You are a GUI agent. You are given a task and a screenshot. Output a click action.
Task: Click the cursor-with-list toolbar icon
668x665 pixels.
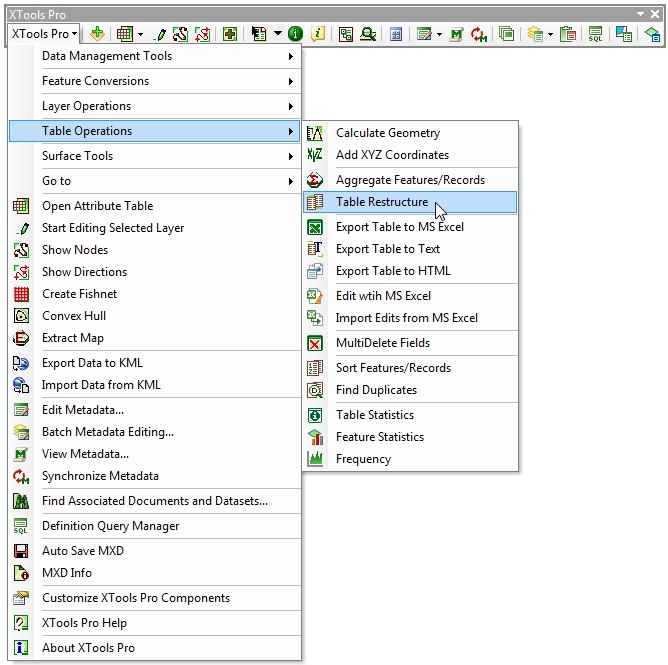click(259, 34)
